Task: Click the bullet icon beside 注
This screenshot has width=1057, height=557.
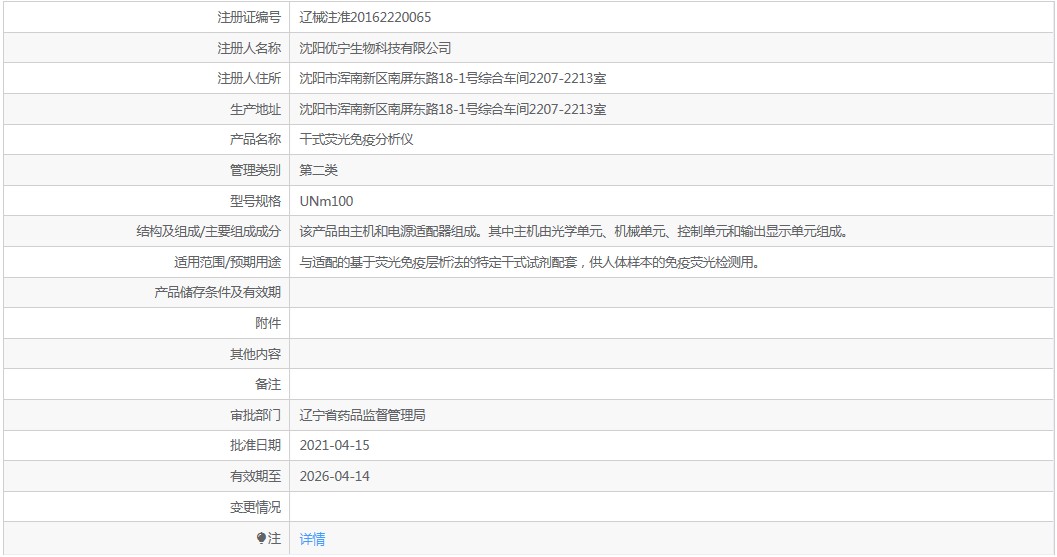Action: tap(262, 538)
